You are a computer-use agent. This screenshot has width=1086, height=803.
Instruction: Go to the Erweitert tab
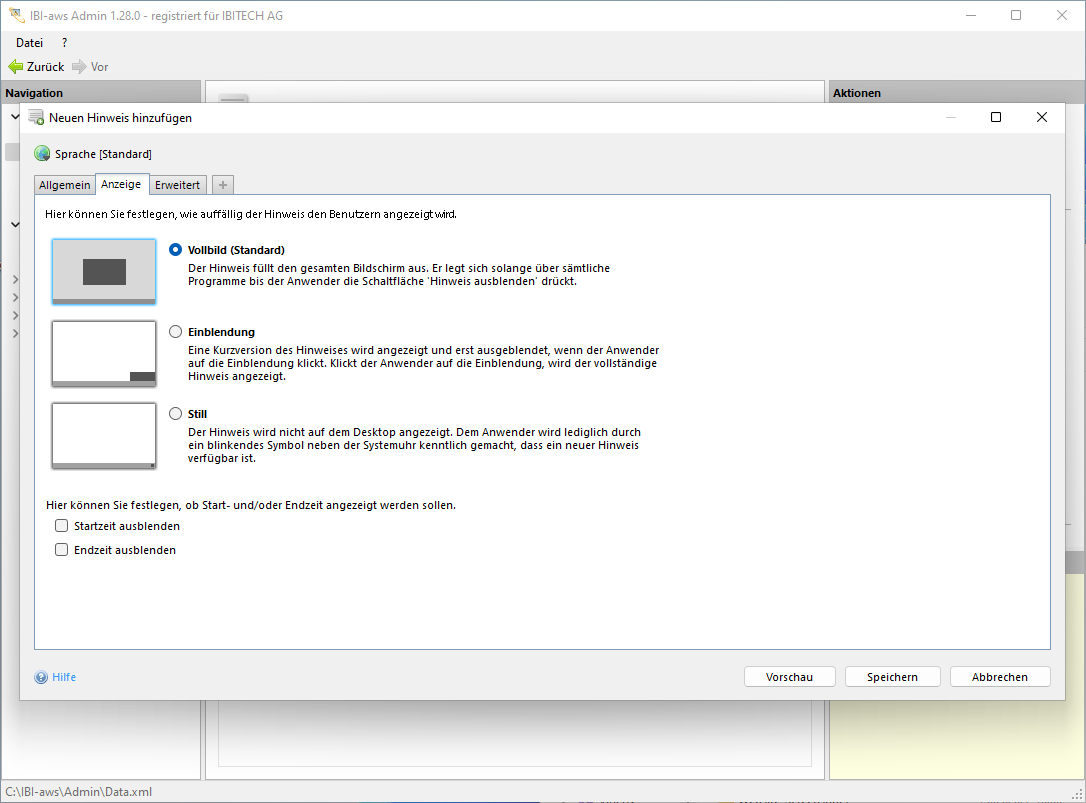pyautogui.click(x=177, y=185)
